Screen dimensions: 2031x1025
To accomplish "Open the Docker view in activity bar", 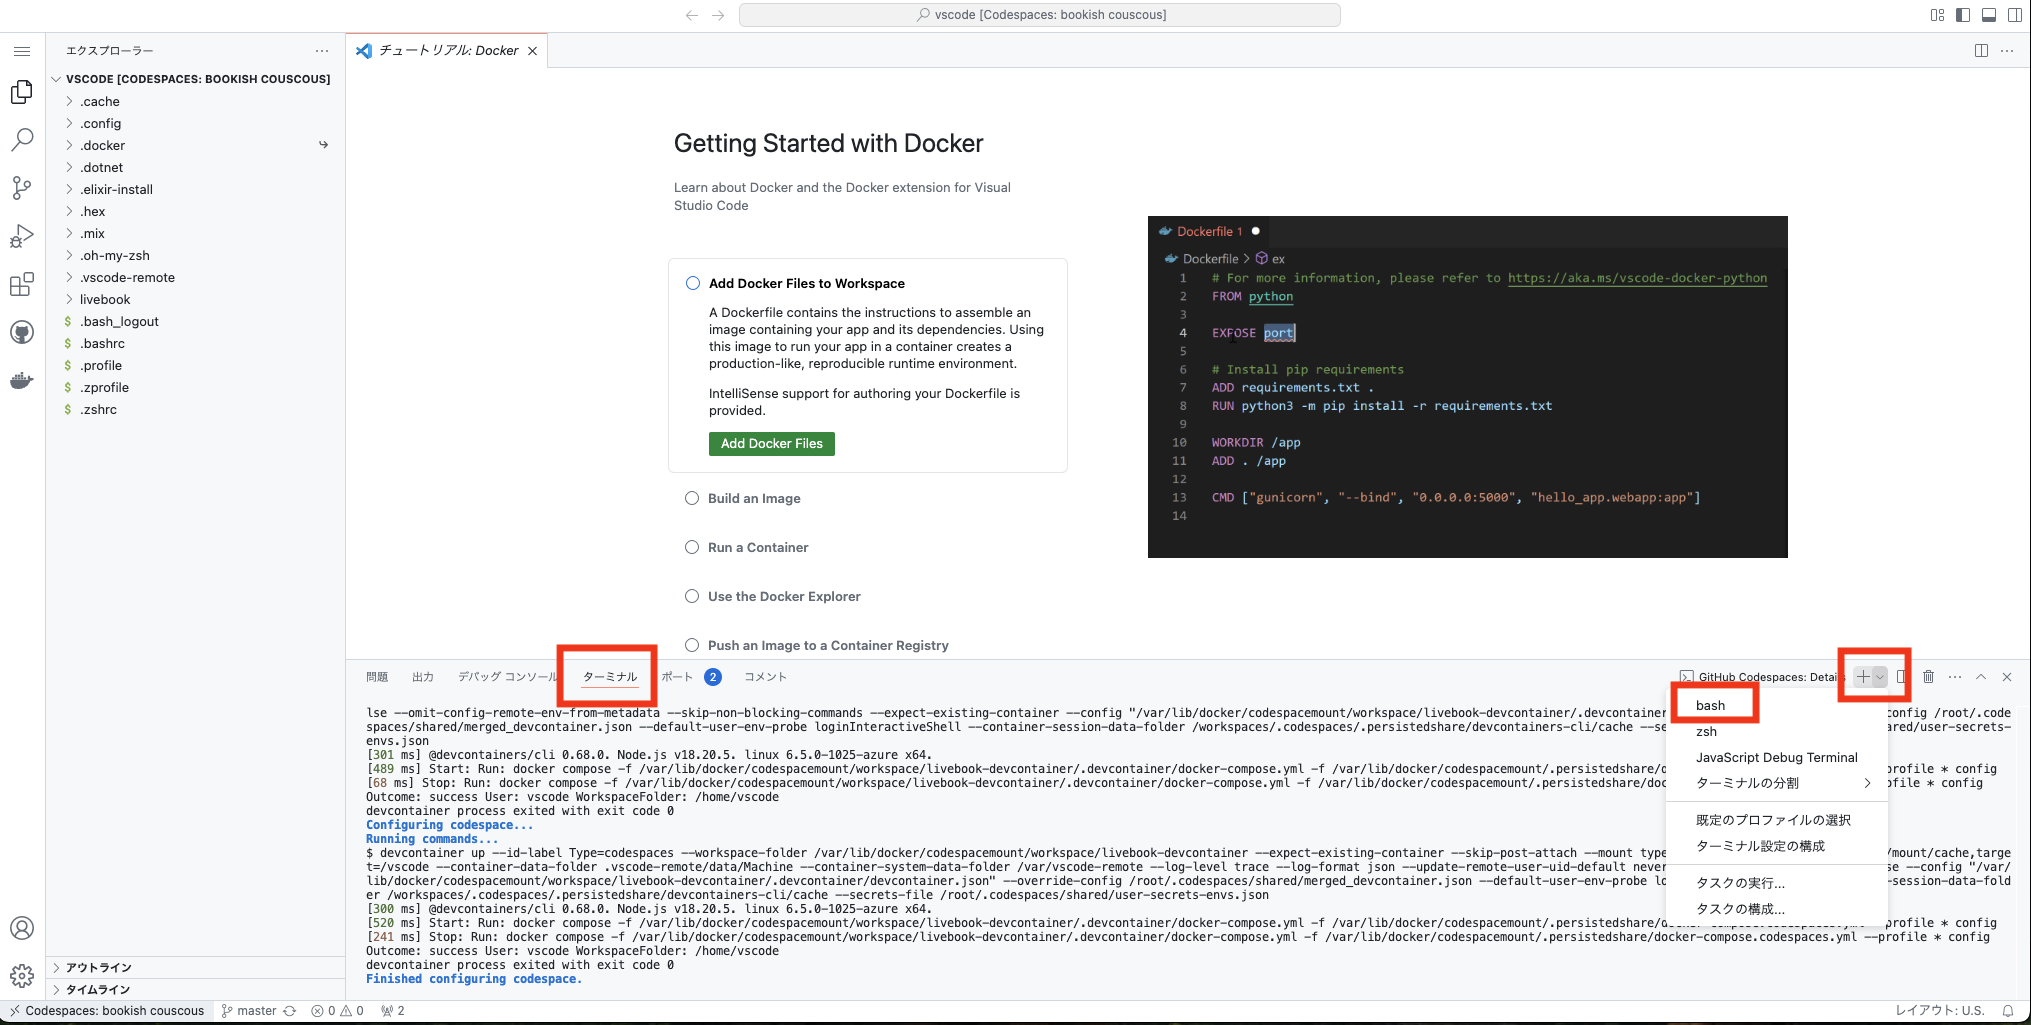I will coord(22,380).
